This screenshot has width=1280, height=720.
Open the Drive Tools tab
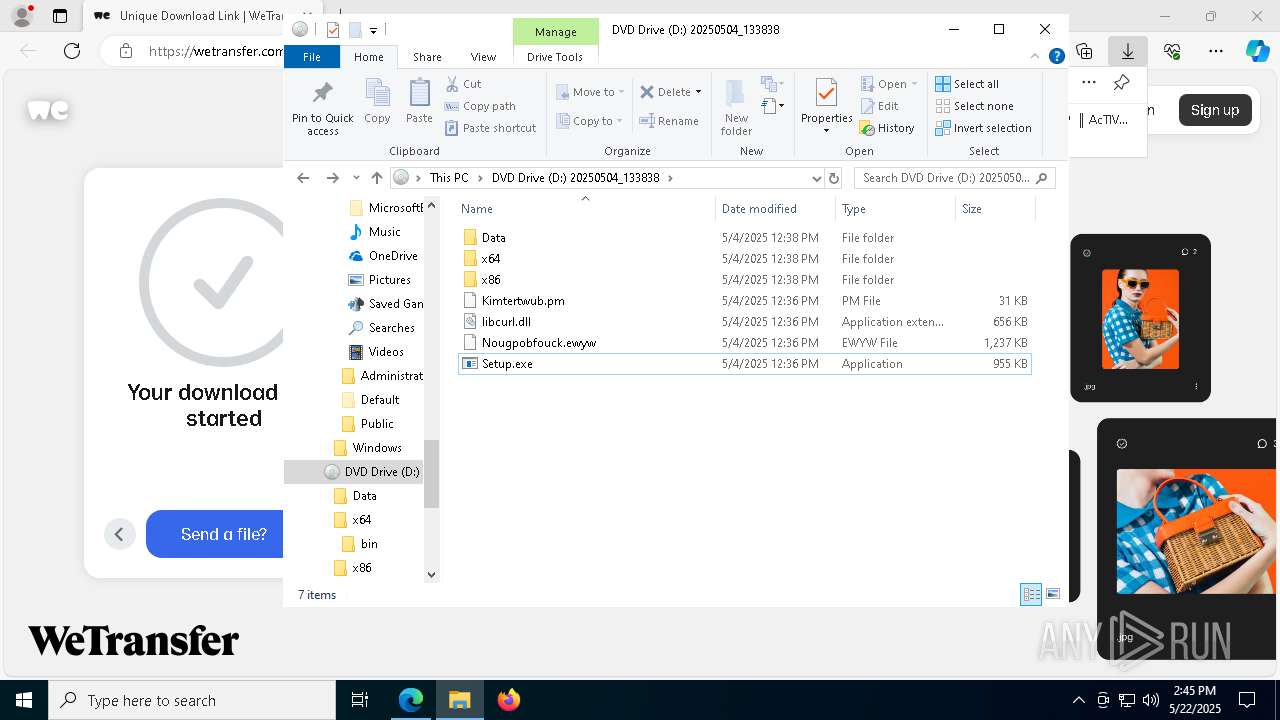[555, 57]
